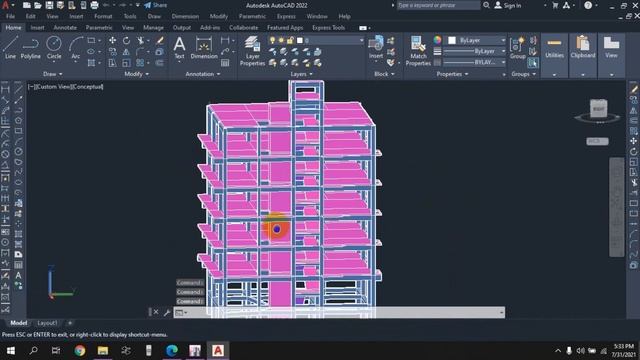The width and height of the screenshot is (640, 360).
Task: Select the Rectangle tool in Draw panel
Action: pos(91,40)
